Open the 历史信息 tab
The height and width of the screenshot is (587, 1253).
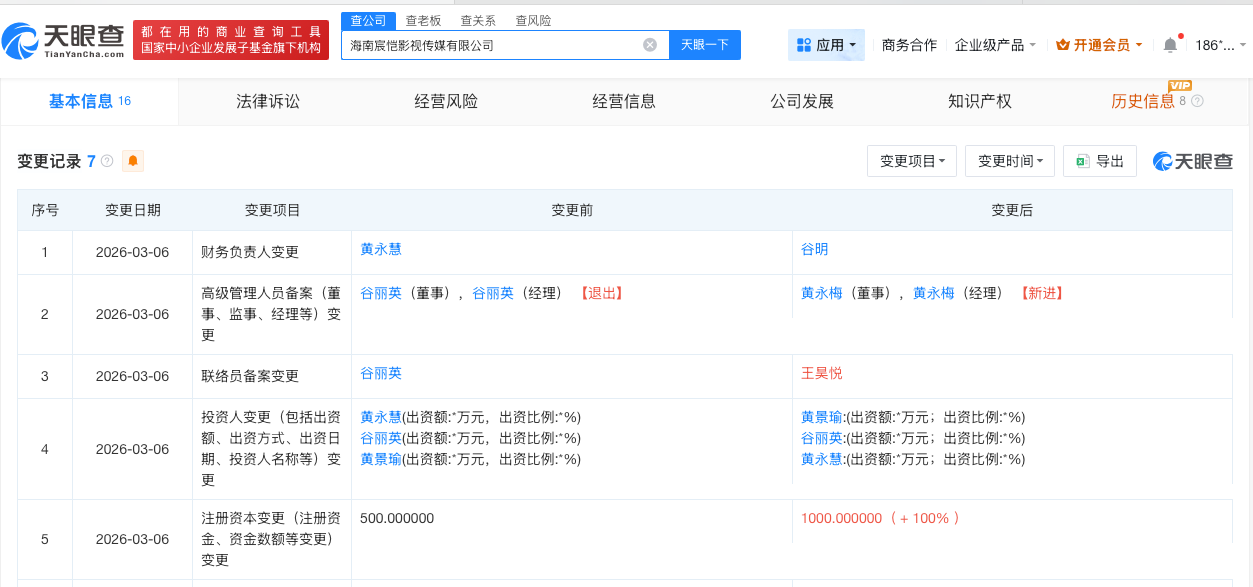point(1143,100)
